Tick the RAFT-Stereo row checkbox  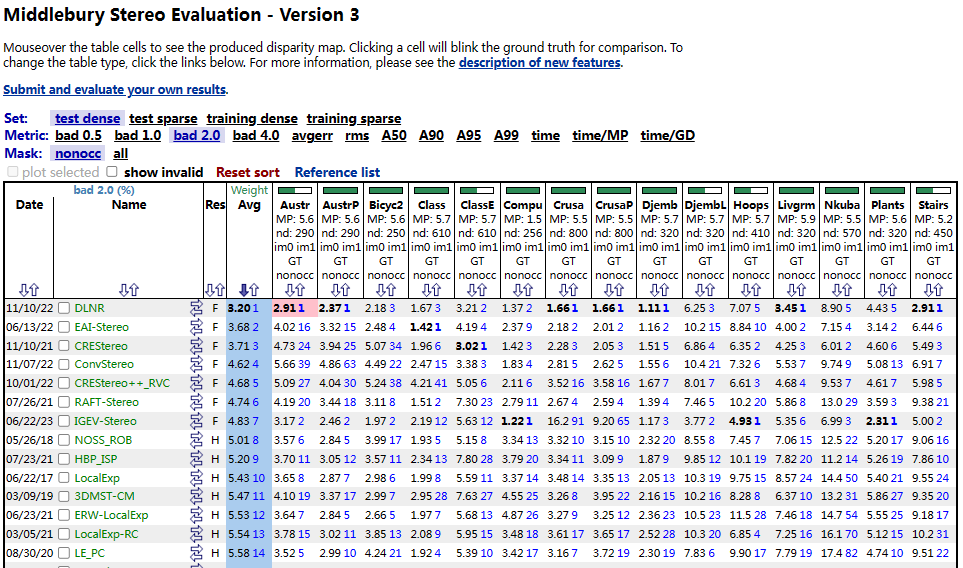pos(64,402)
